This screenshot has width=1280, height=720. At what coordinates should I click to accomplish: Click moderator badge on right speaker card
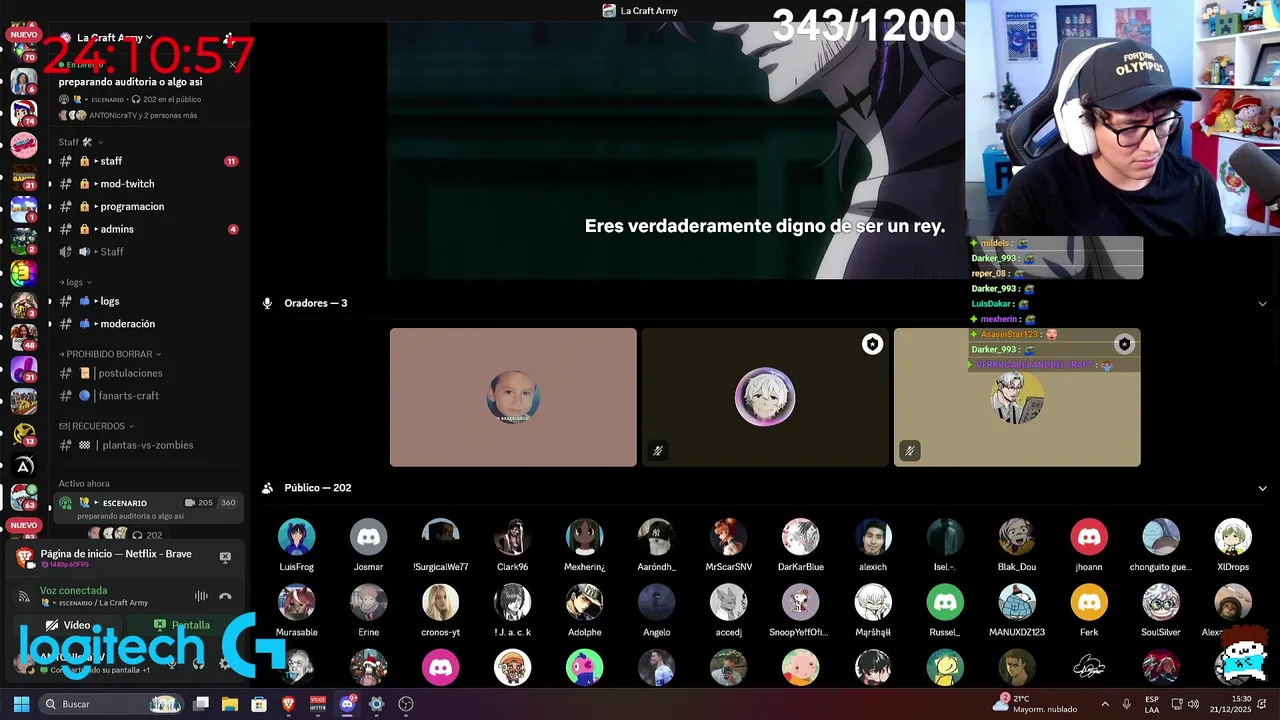click(x=1124, y=344)
